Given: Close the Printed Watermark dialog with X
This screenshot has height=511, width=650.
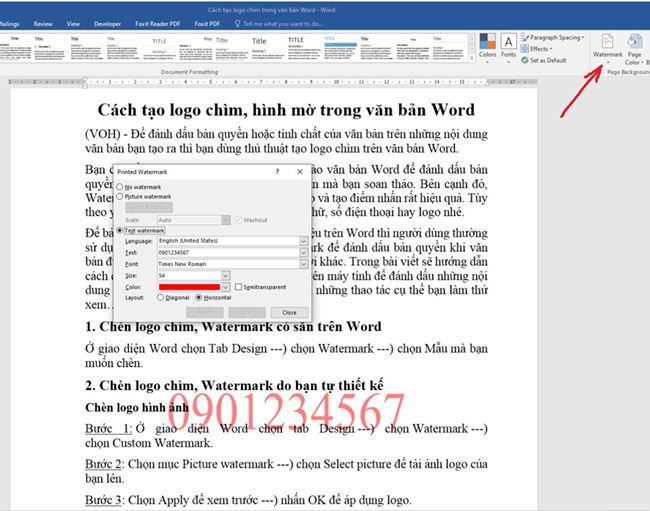Looking at the screenshot, I should point(300,172).
